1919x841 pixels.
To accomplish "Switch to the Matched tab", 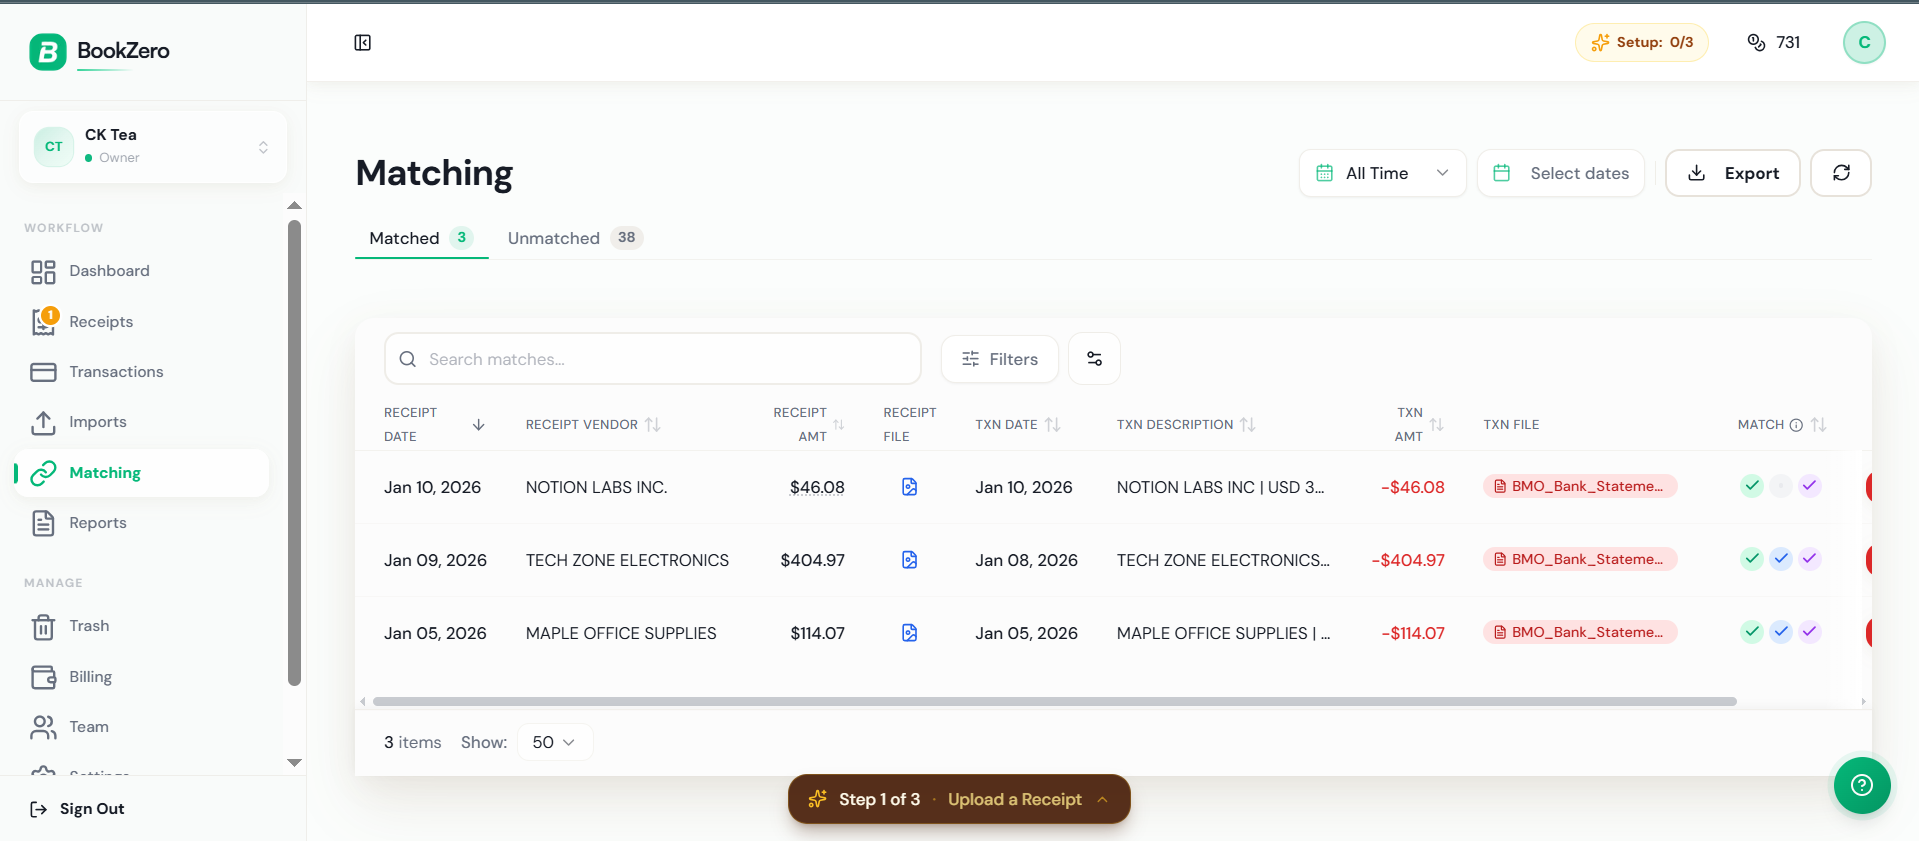I will coord(421,238).
